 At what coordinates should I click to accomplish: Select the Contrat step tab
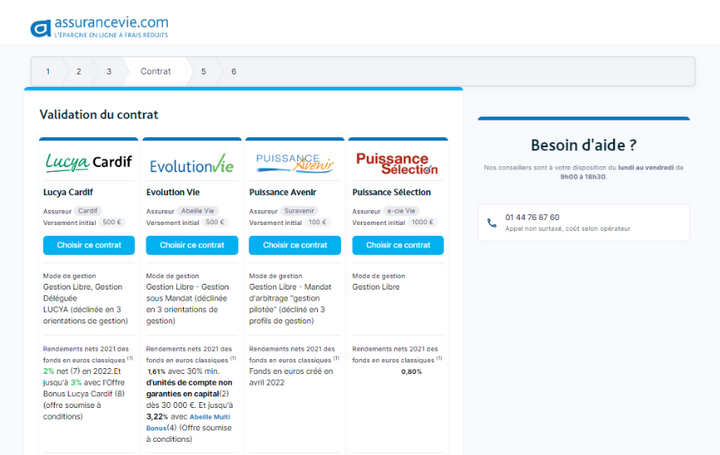155,72
